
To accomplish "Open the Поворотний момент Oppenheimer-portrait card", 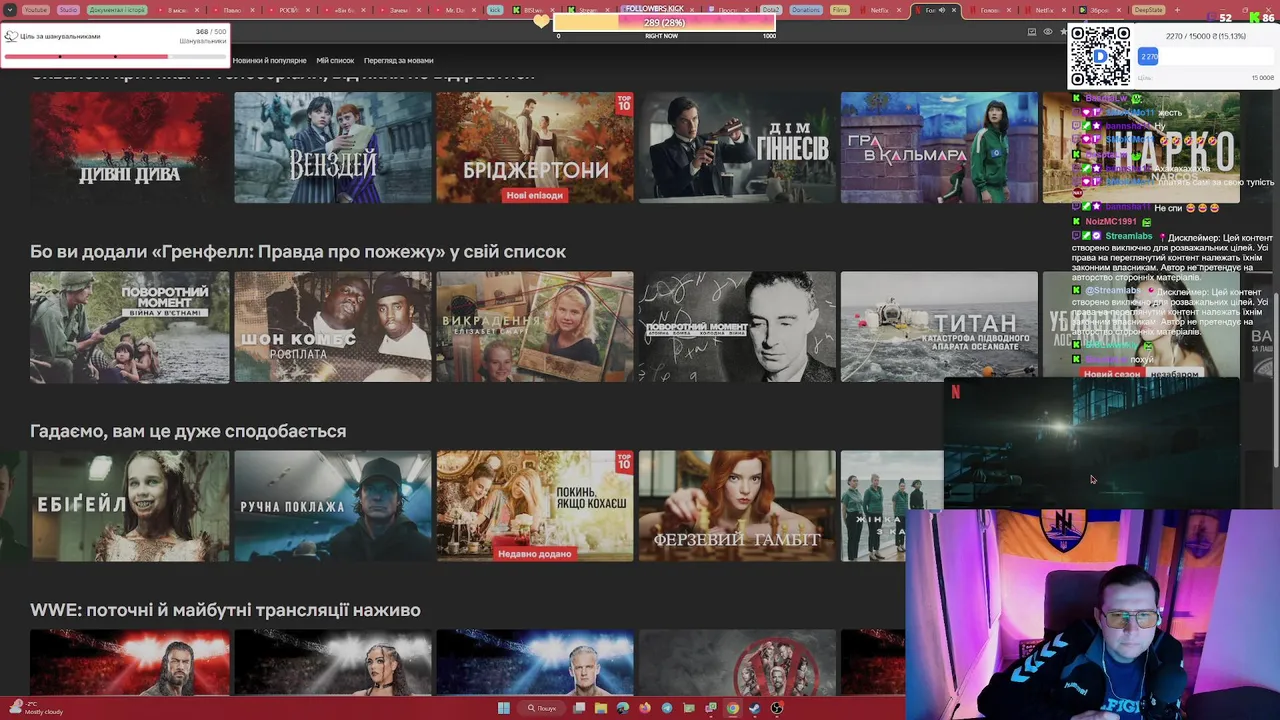I will 737,327.
